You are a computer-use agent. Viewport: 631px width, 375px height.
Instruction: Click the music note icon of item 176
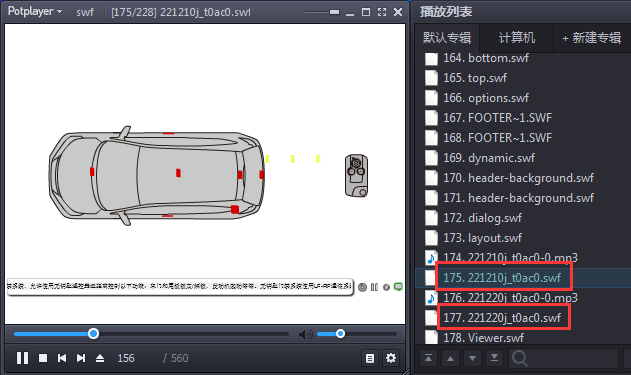tap(431, 298)
